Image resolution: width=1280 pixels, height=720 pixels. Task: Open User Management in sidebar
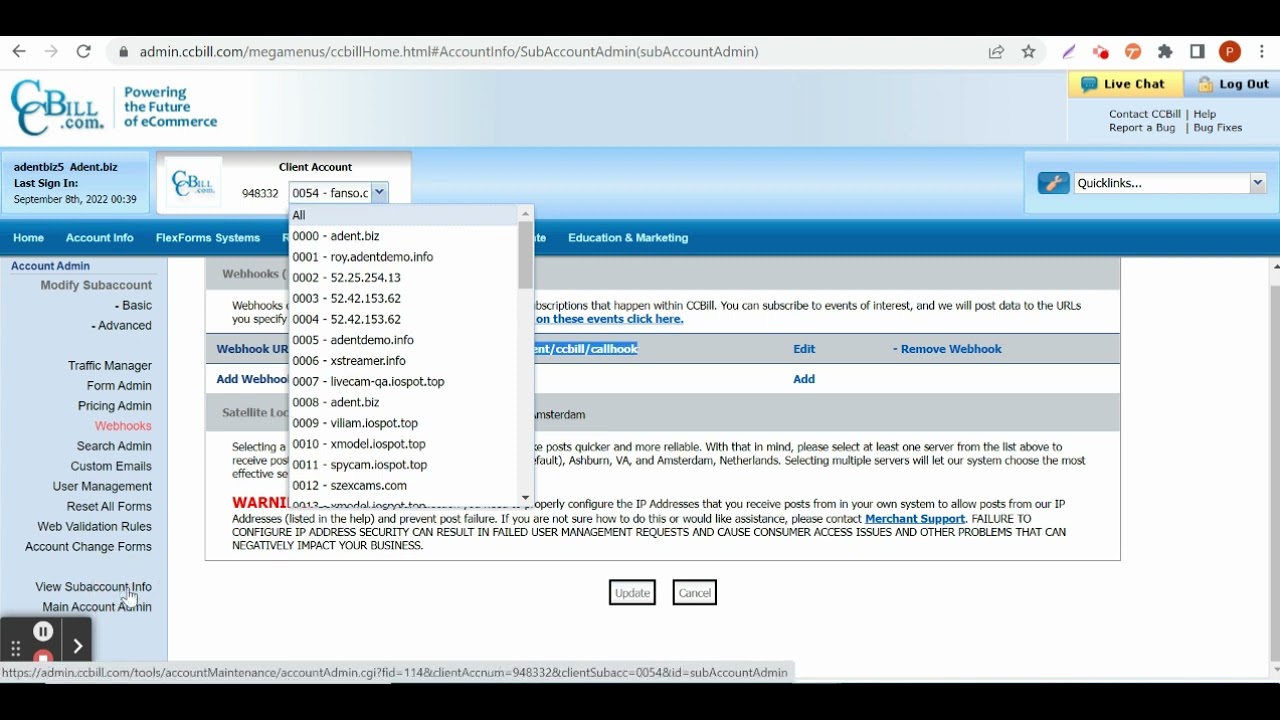pyautogui.click(x=102, y=486)
